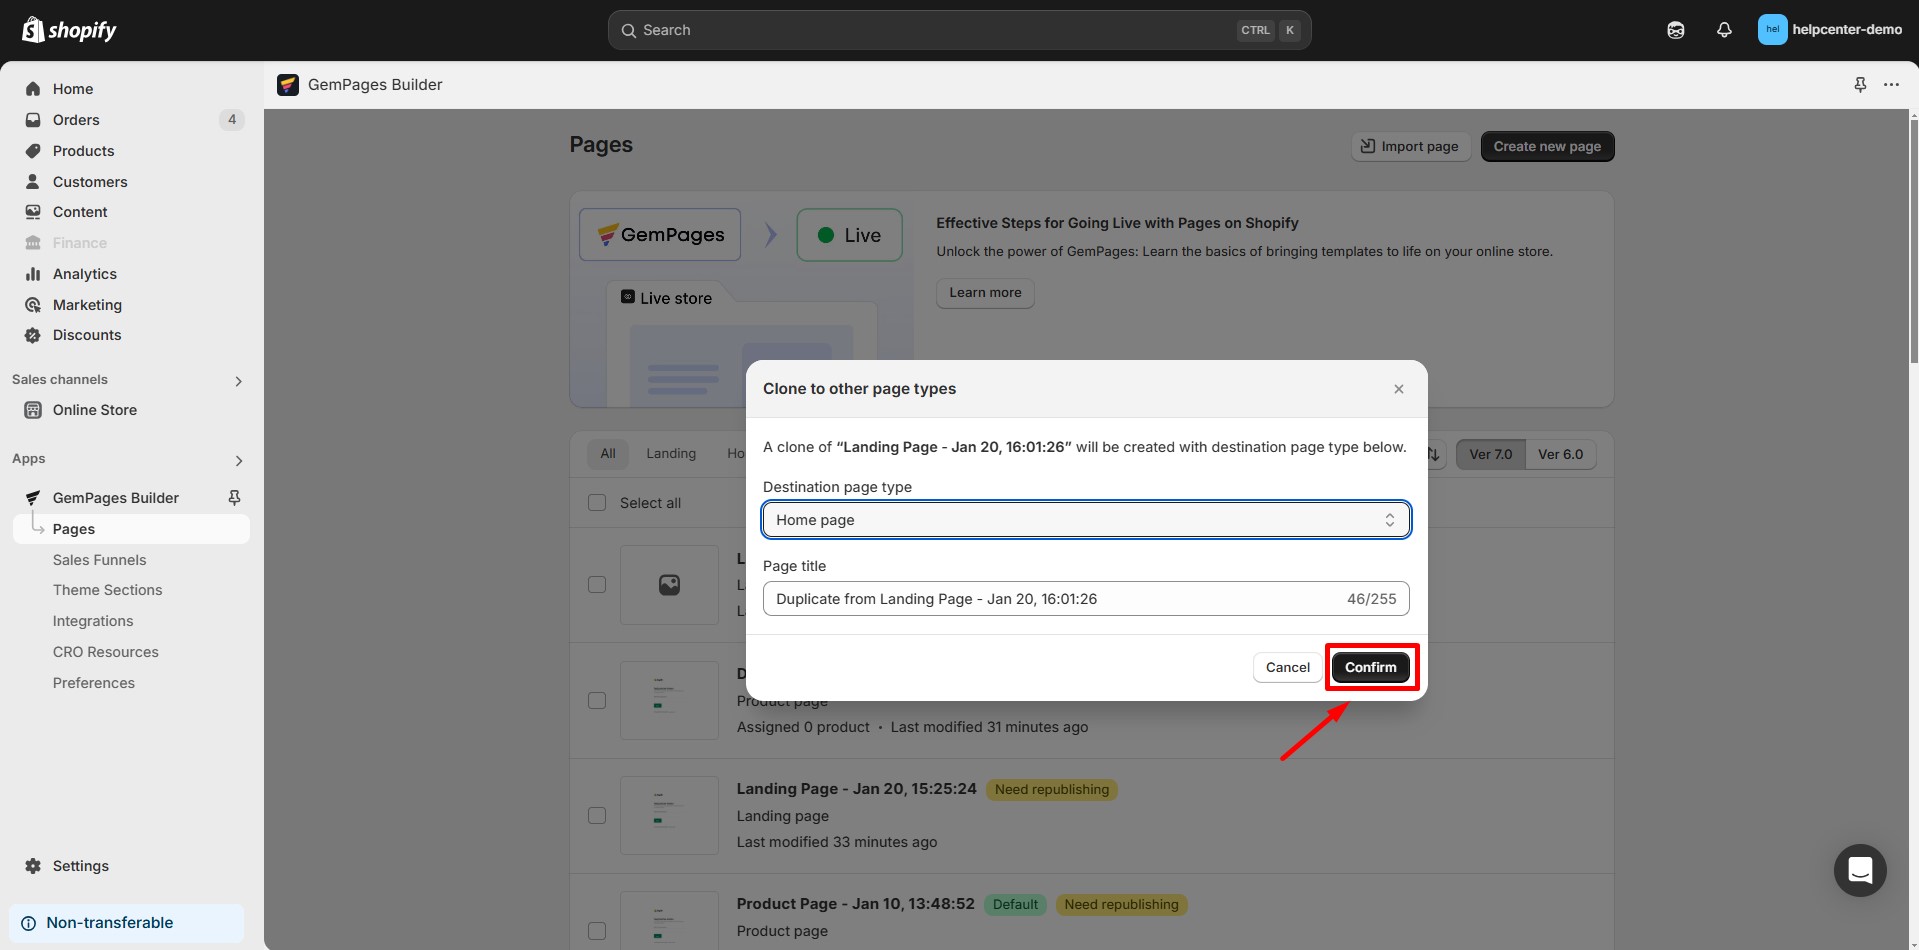Edit the Page title input field

[x=1050, y=598]
